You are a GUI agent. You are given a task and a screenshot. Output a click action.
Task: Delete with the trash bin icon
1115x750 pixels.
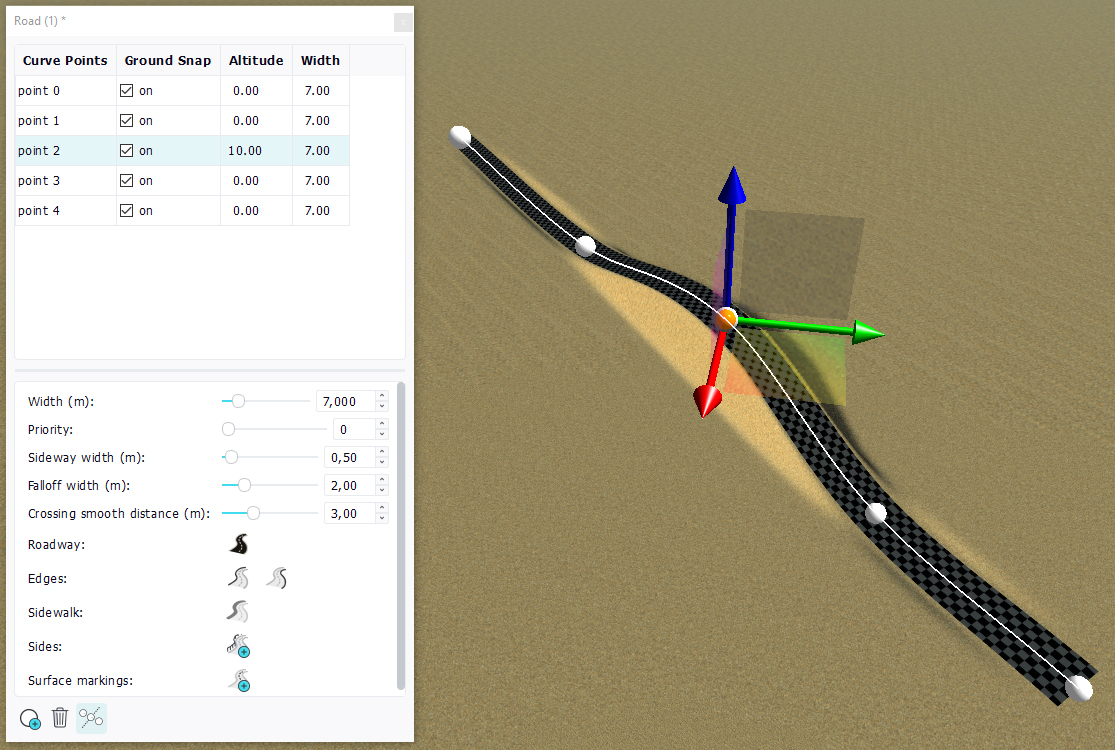[x=60, y=717]
